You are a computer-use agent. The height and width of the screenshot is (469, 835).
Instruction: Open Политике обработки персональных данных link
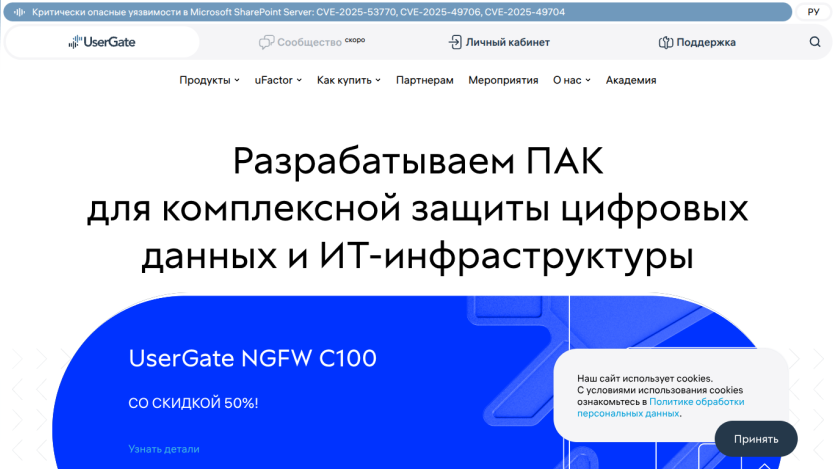point(660,407)
